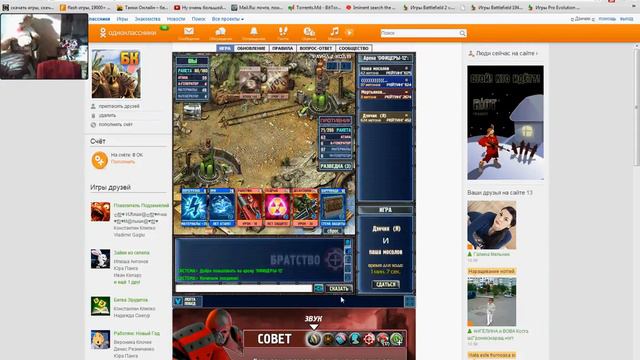Click the green plus icon in СОВЕТ bar

(x=396, y=339)
